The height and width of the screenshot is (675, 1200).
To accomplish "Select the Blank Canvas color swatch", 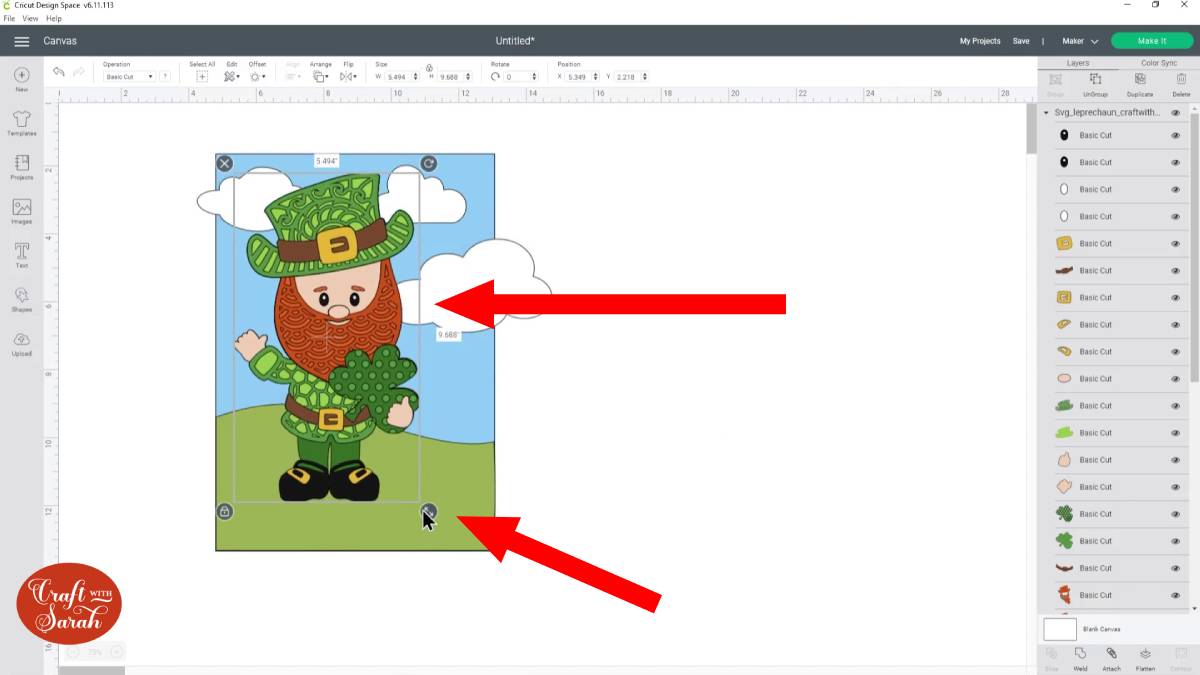I will point(1059,629).
